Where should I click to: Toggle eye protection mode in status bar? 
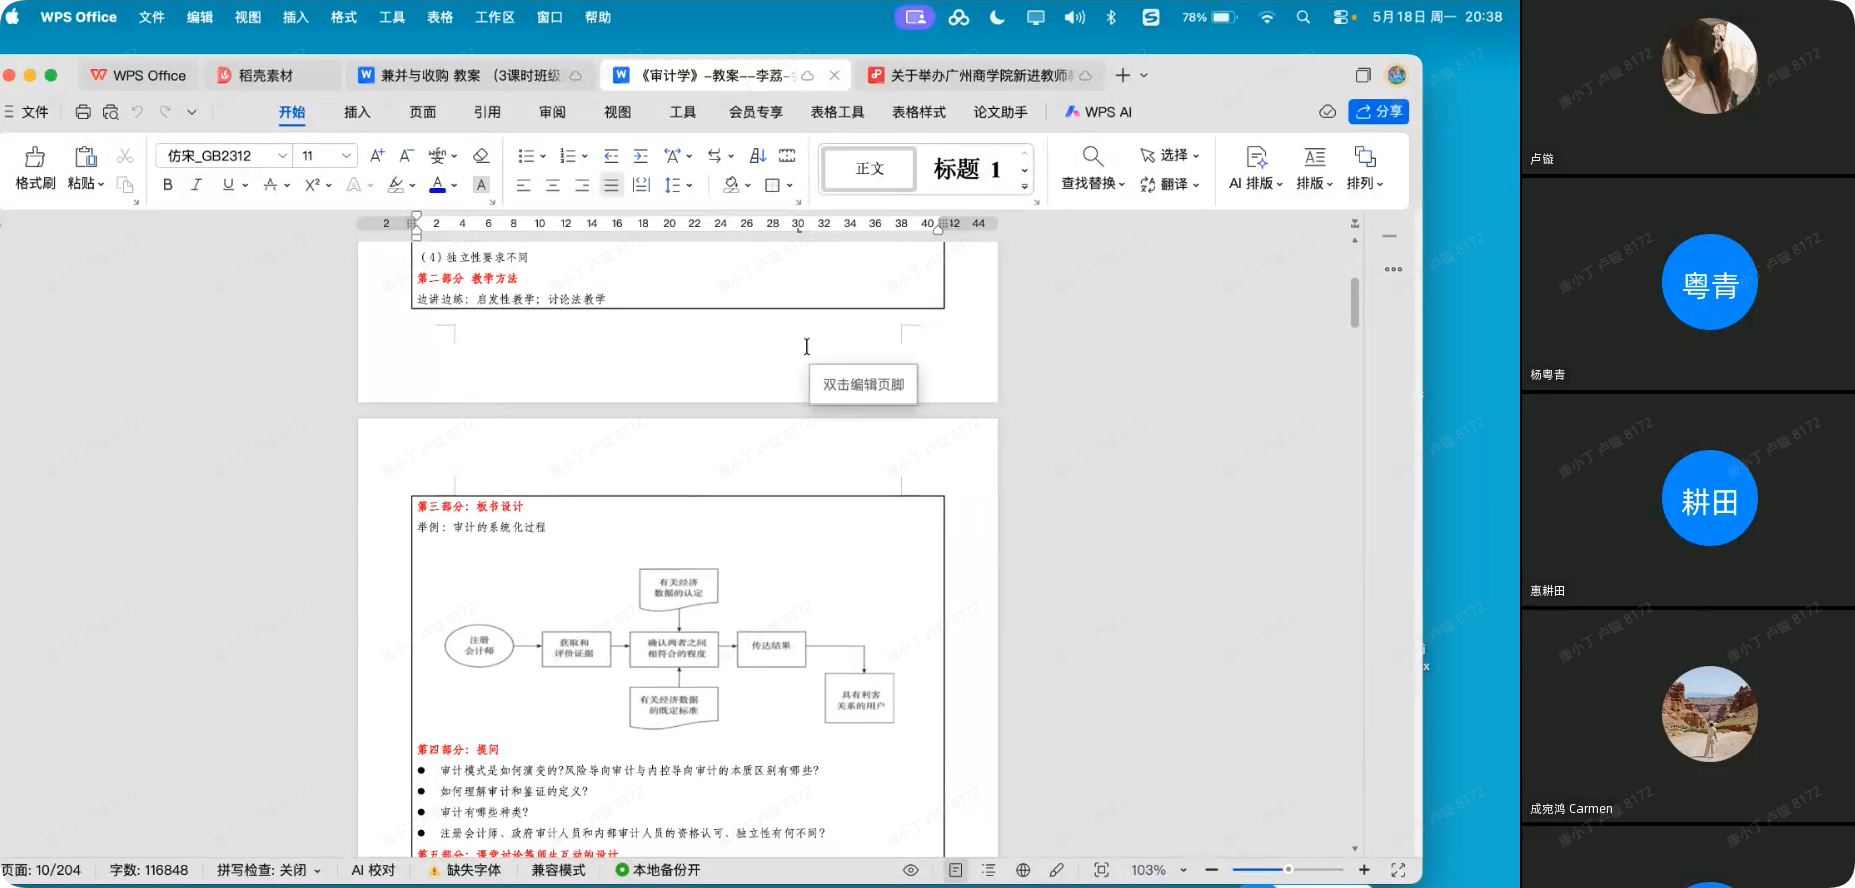911,870
